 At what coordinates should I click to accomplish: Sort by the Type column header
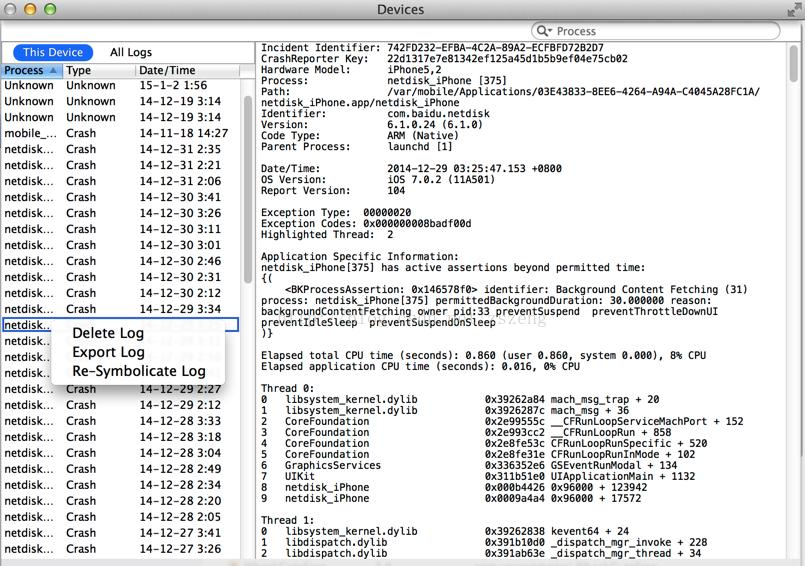click(99, 70)
